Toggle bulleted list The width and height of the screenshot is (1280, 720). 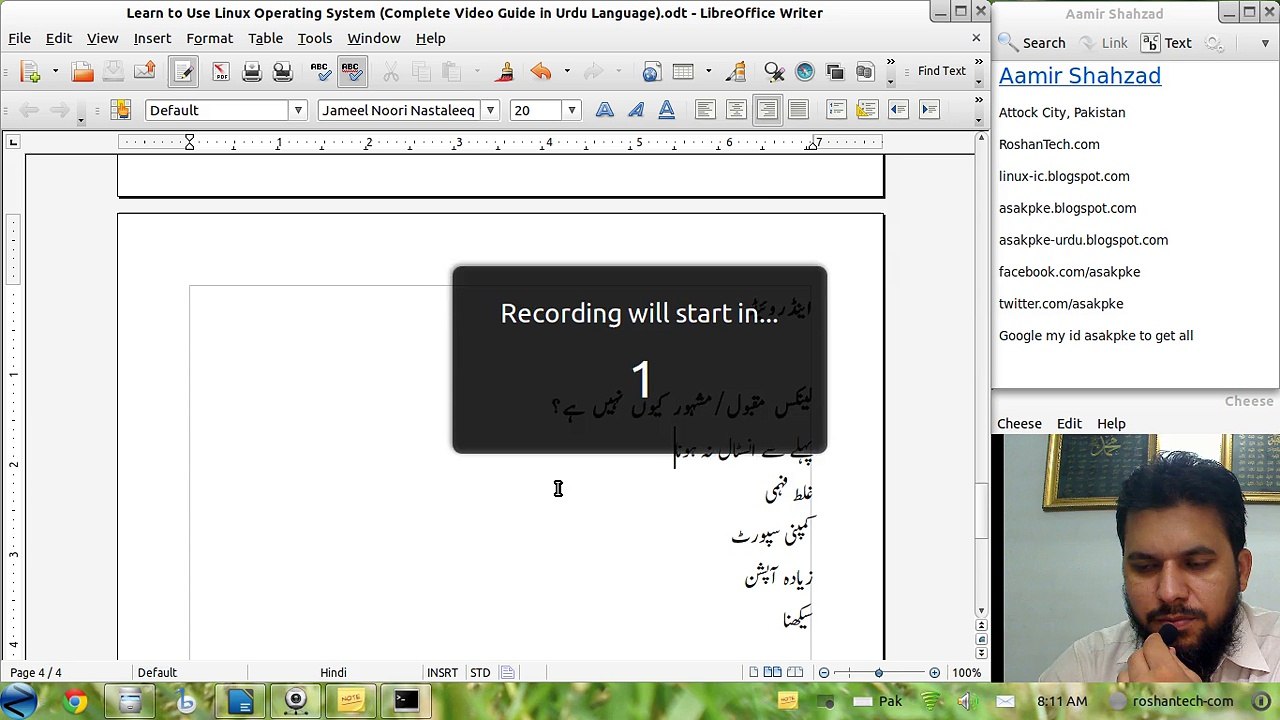[867, 110]
